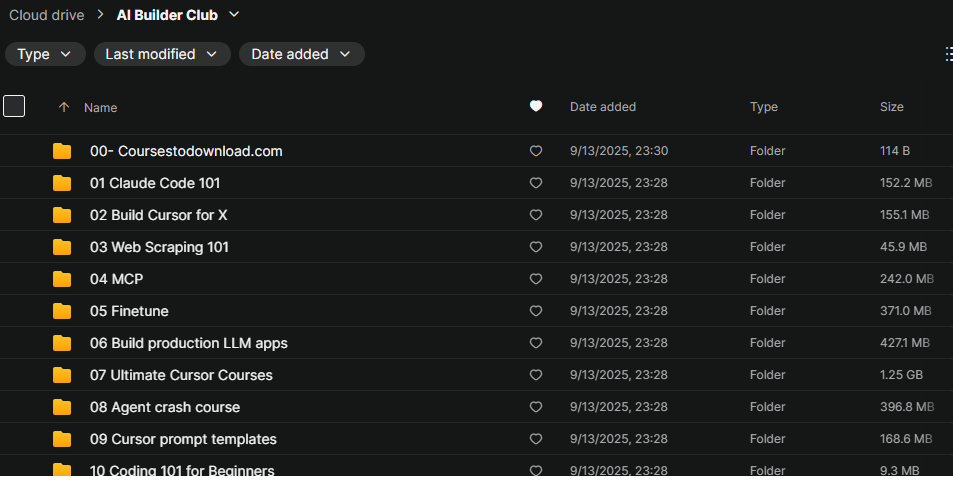Click the 05 Finetune folder icon

pyautogui.click(x=62, y=311)
